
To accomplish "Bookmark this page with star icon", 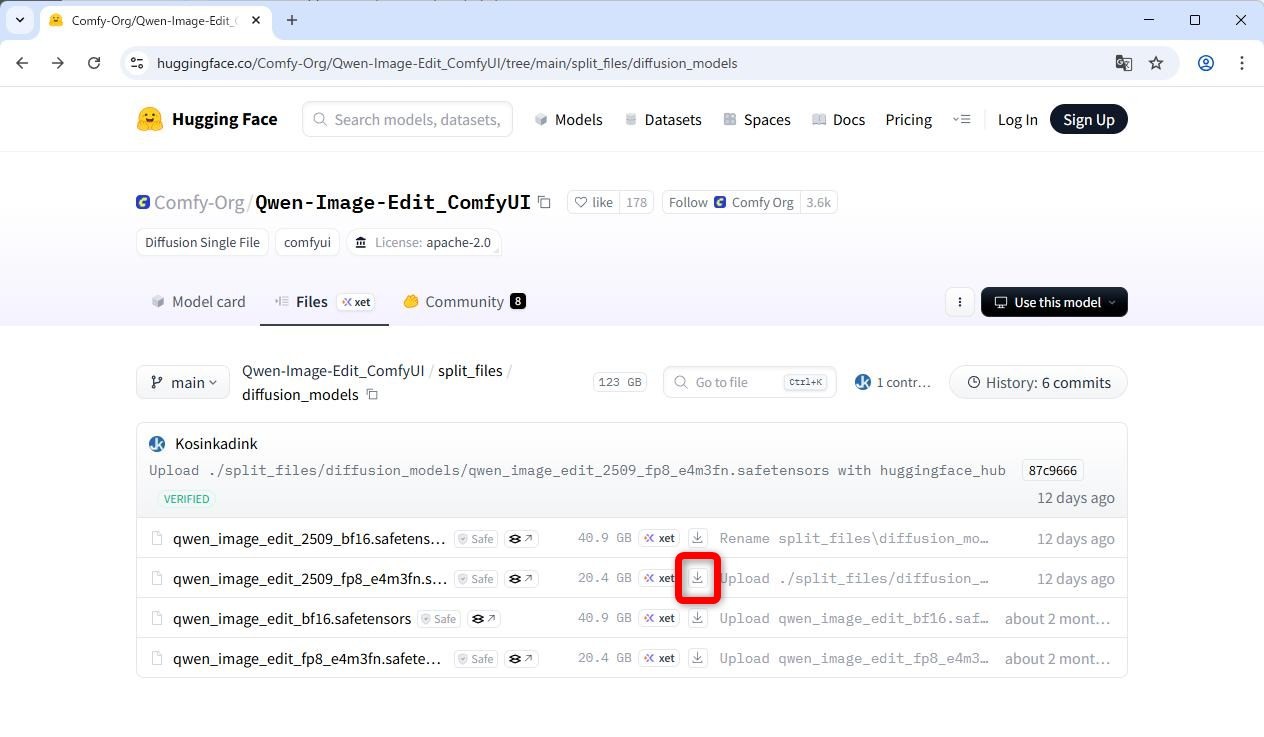I will pyautogui.click(x=1156, y=63).
